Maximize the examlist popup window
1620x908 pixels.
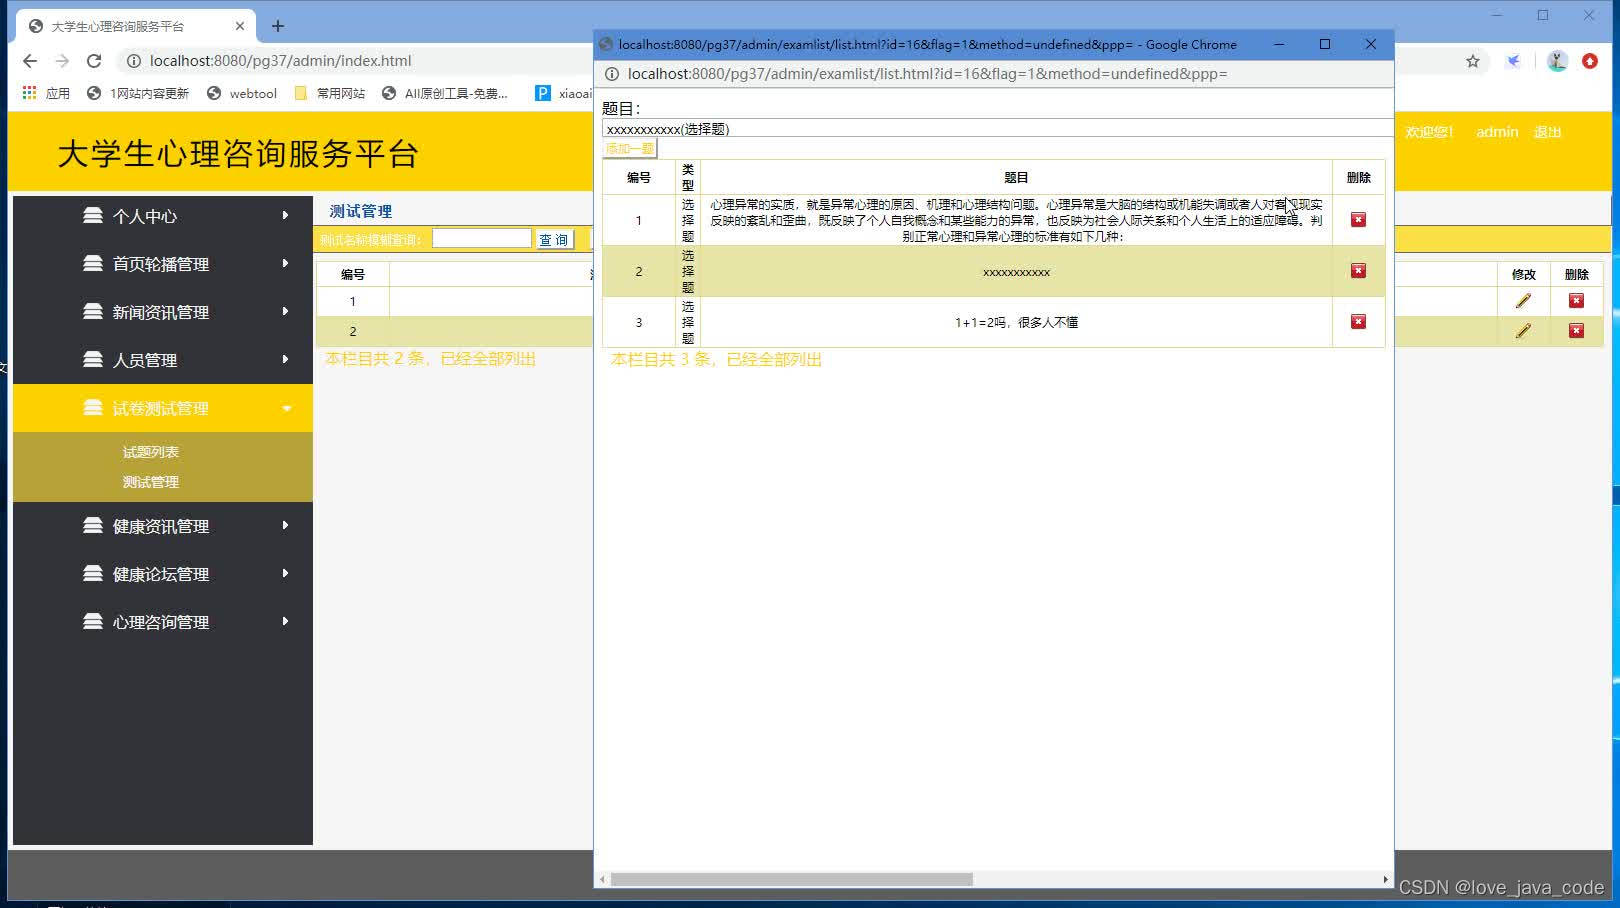(1325, 44)
